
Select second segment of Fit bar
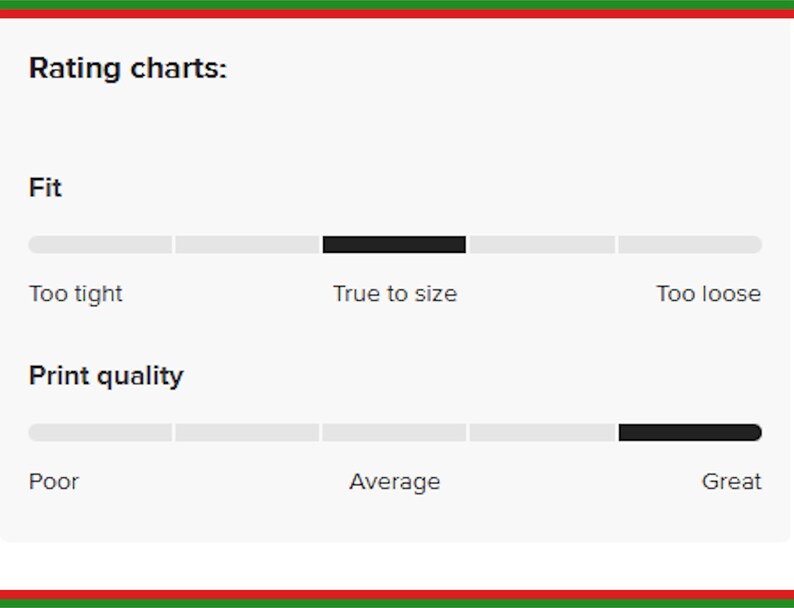tap(247, 245)
